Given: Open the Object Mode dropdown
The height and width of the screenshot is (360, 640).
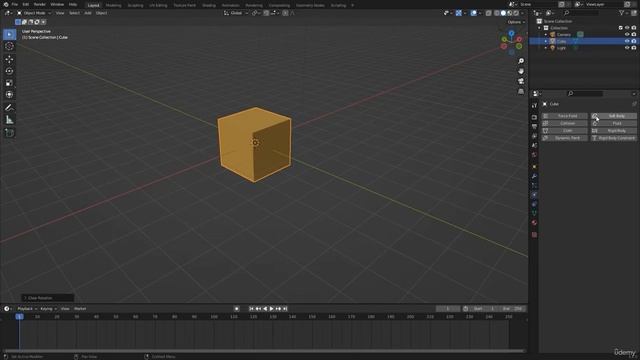Looking at the screenshot, I should (x=33, y=13).
